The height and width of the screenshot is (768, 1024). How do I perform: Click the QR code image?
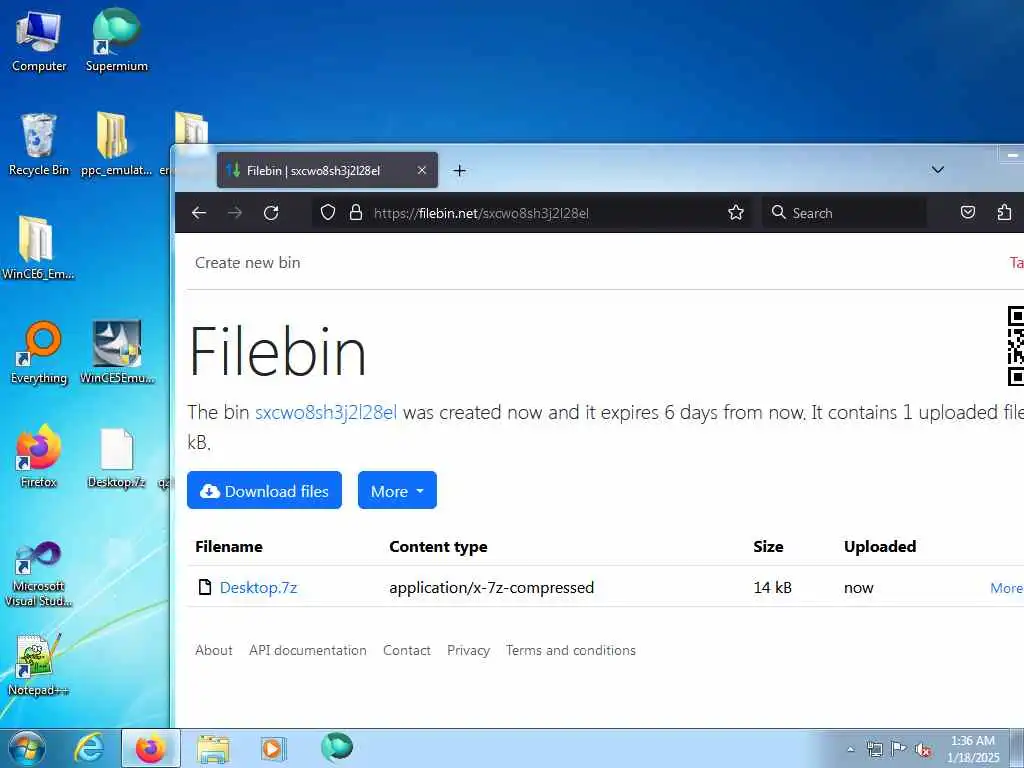coord(1016,346)
